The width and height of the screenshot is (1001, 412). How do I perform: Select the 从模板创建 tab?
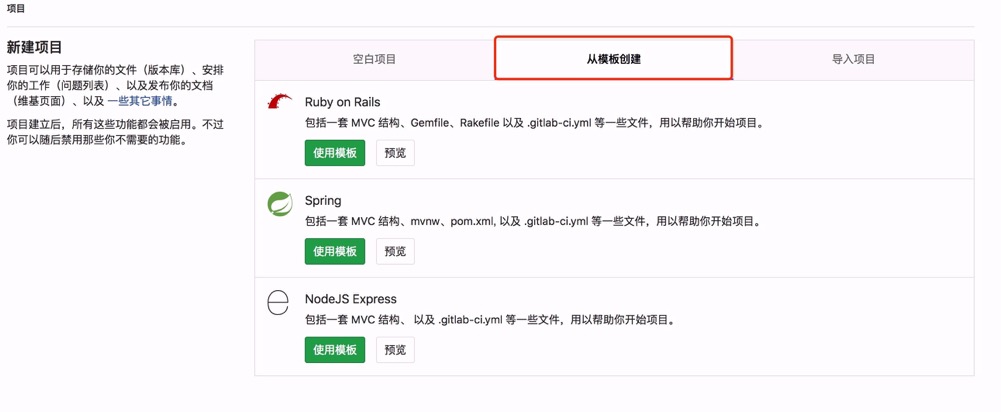click(x=613, y=59)
